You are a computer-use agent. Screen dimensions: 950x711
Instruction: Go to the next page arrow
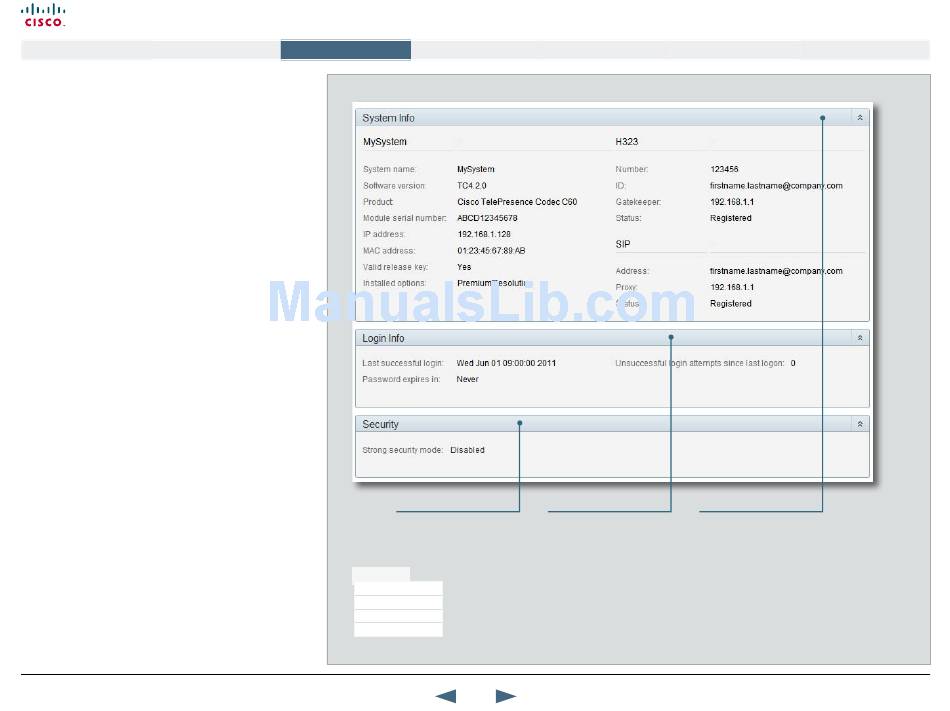click(x=505, y=696)
